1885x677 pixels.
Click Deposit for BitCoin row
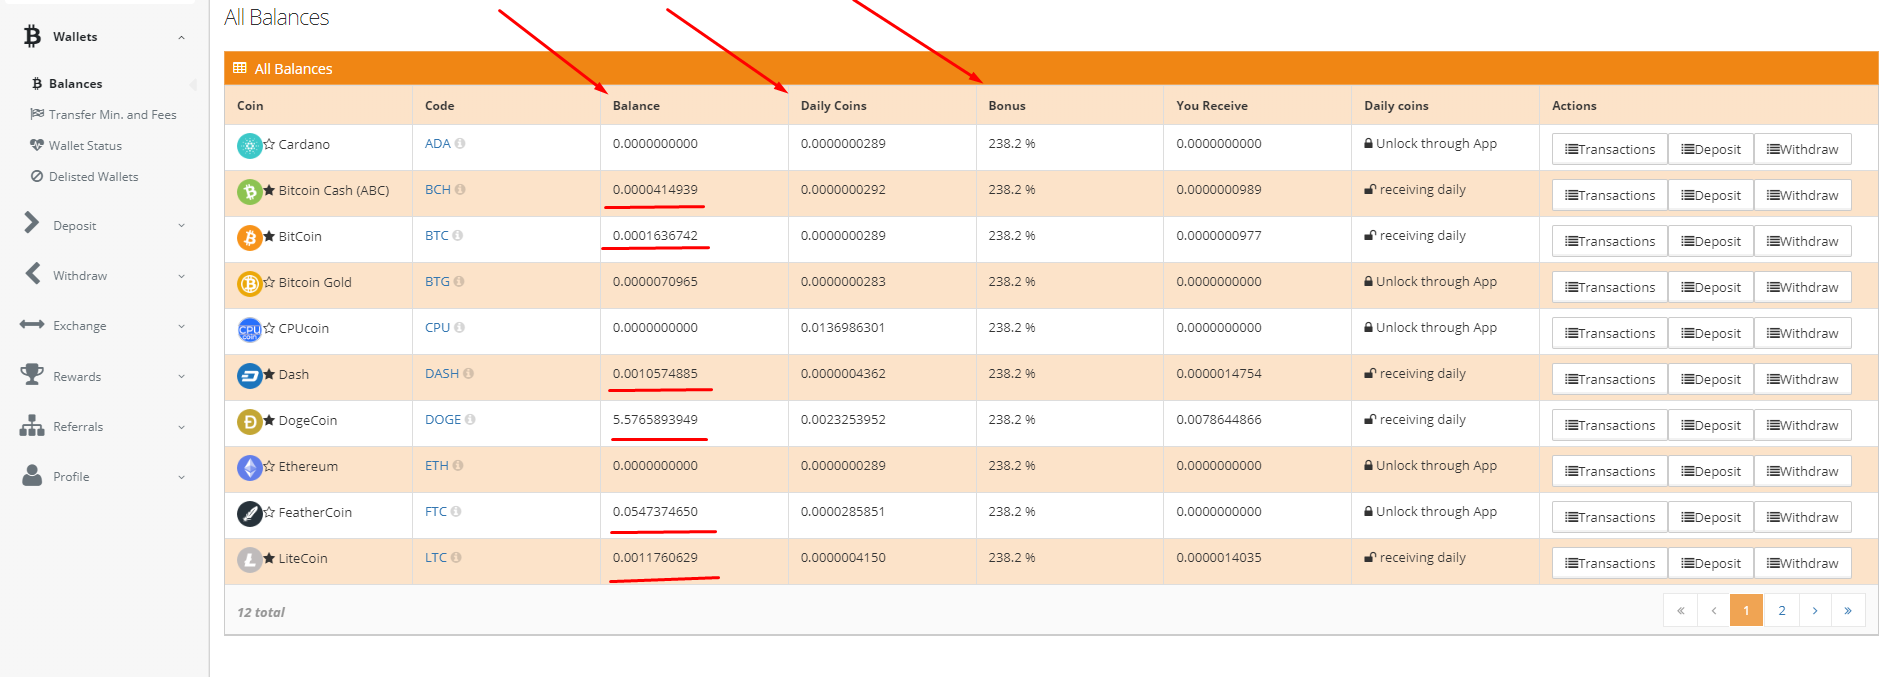1711,241
